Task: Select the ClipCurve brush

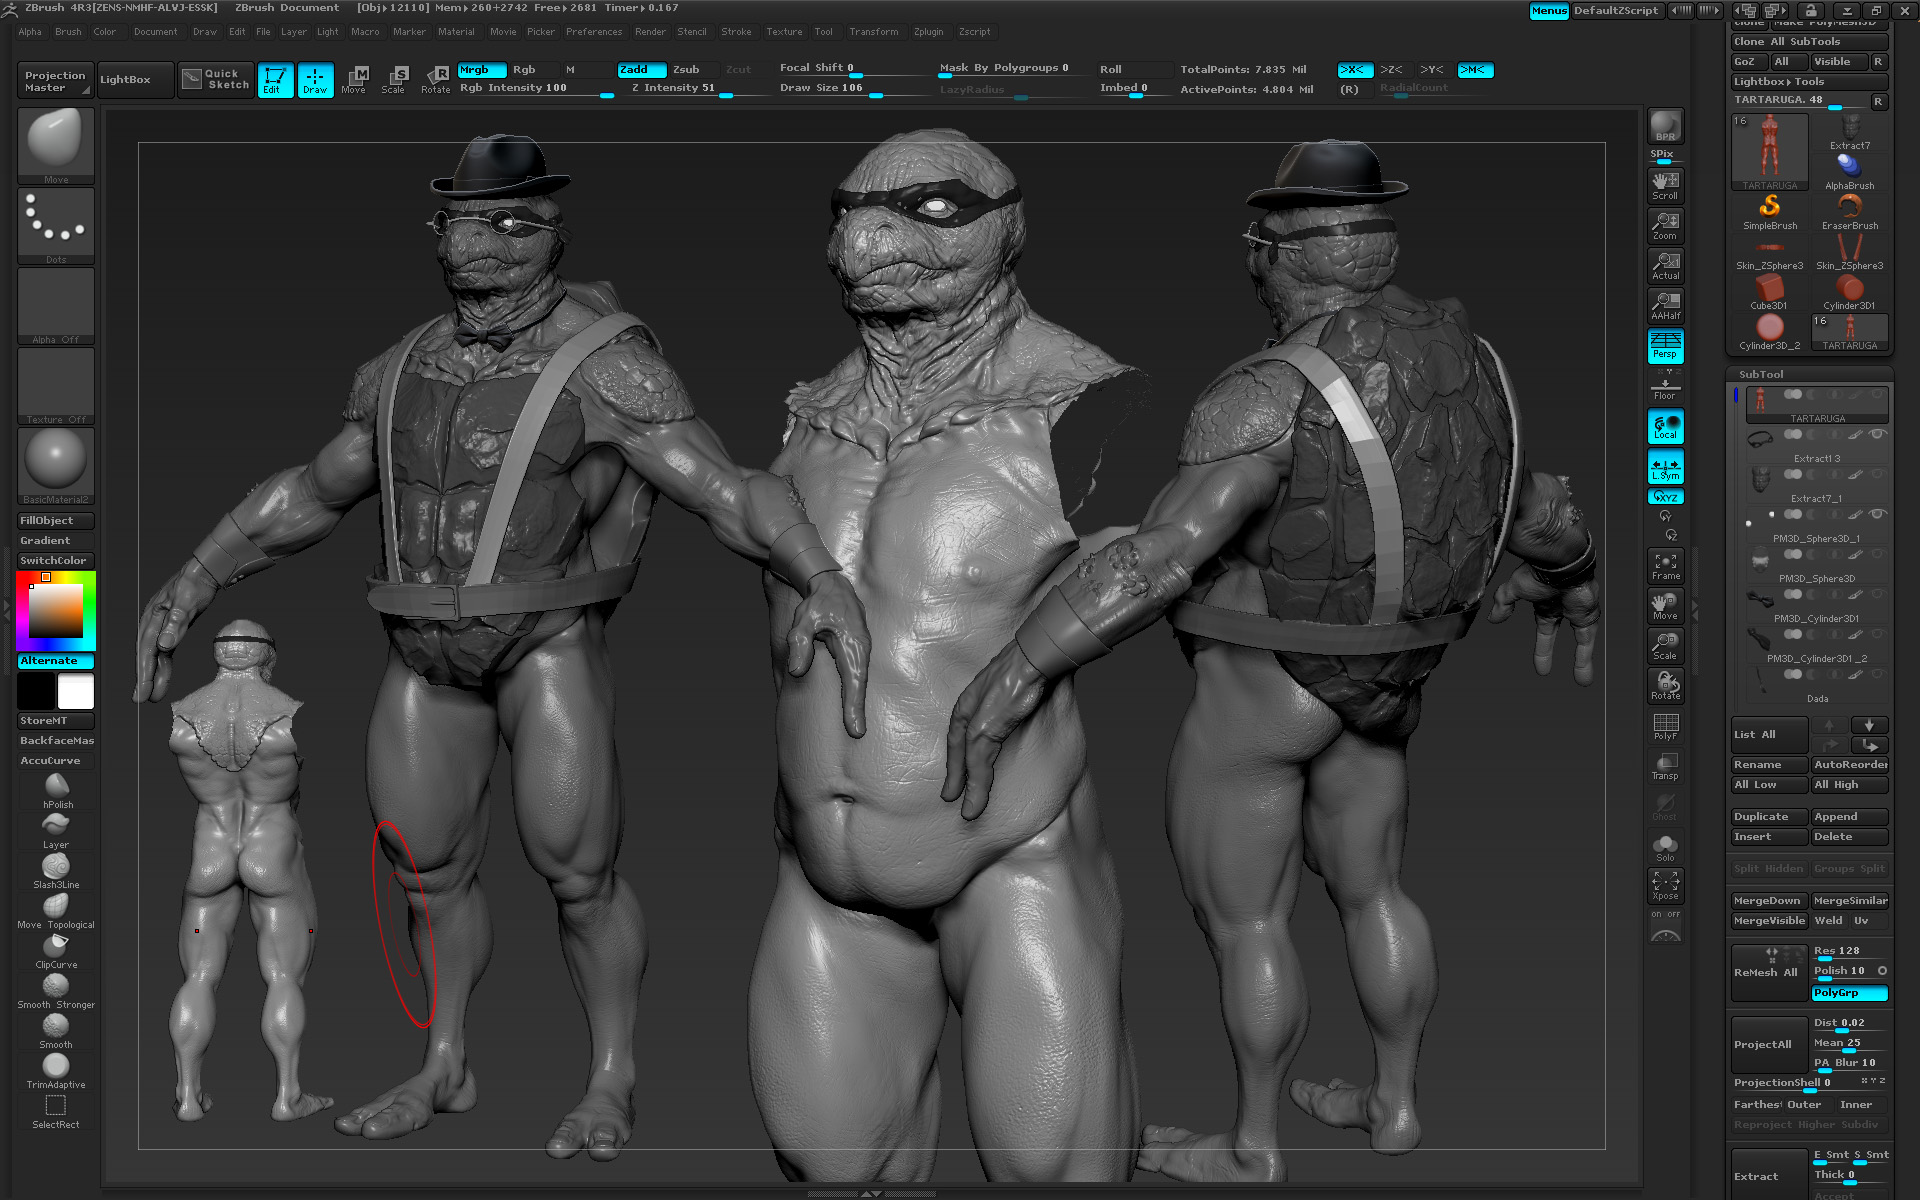Action: 57,950
